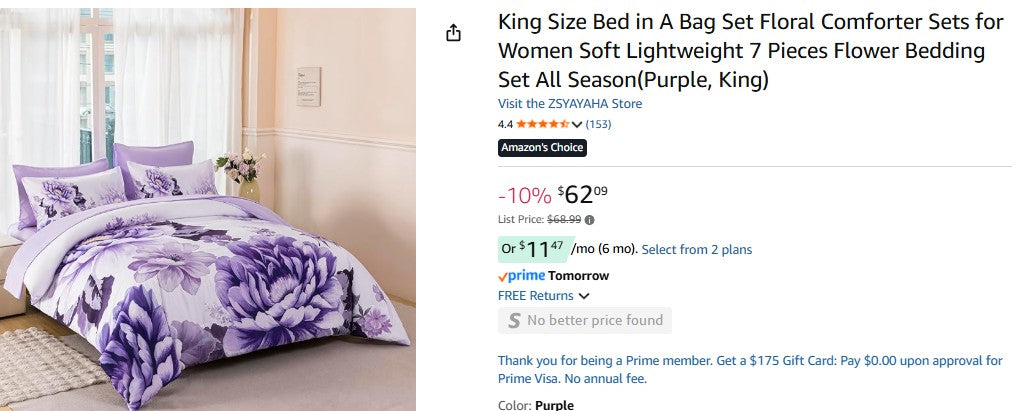This screenshot has width=1026, height=411.
Task: Click the share icon beside the product image
Action: point(454,33)
